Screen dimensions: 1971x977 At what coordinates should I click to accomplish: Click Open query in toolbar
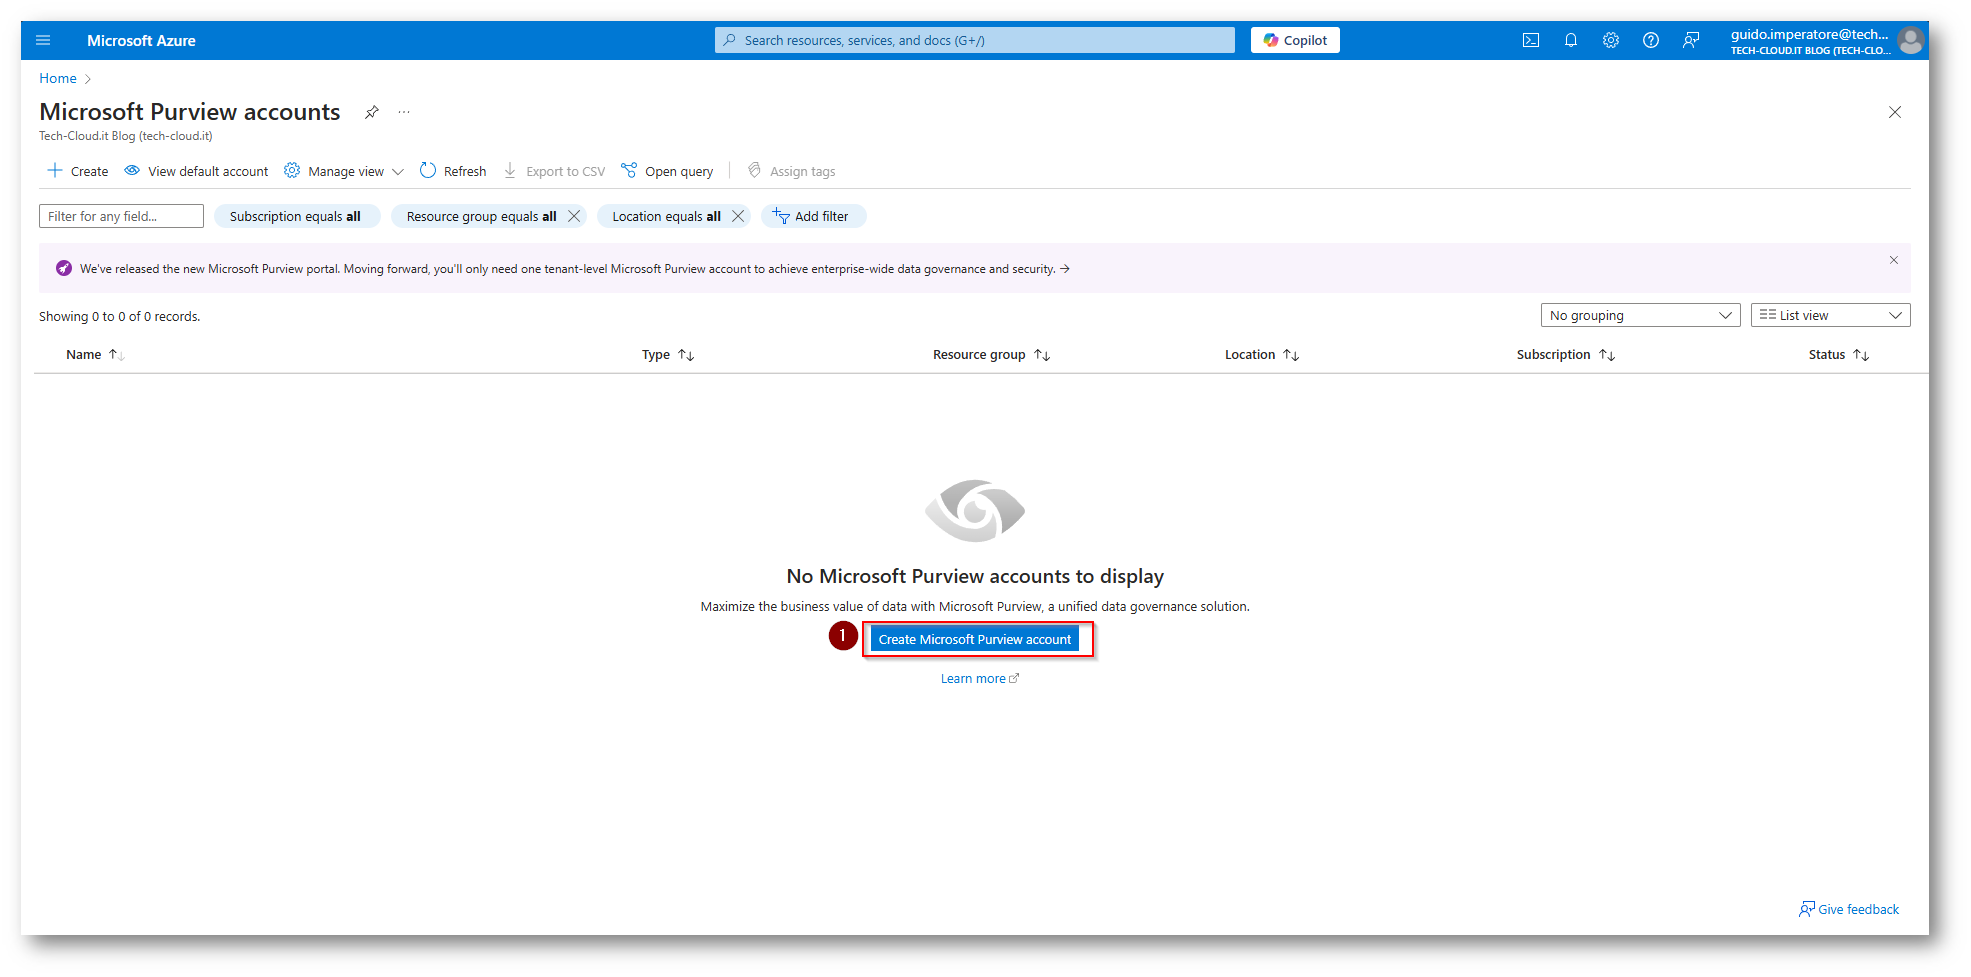pos(667,171)
